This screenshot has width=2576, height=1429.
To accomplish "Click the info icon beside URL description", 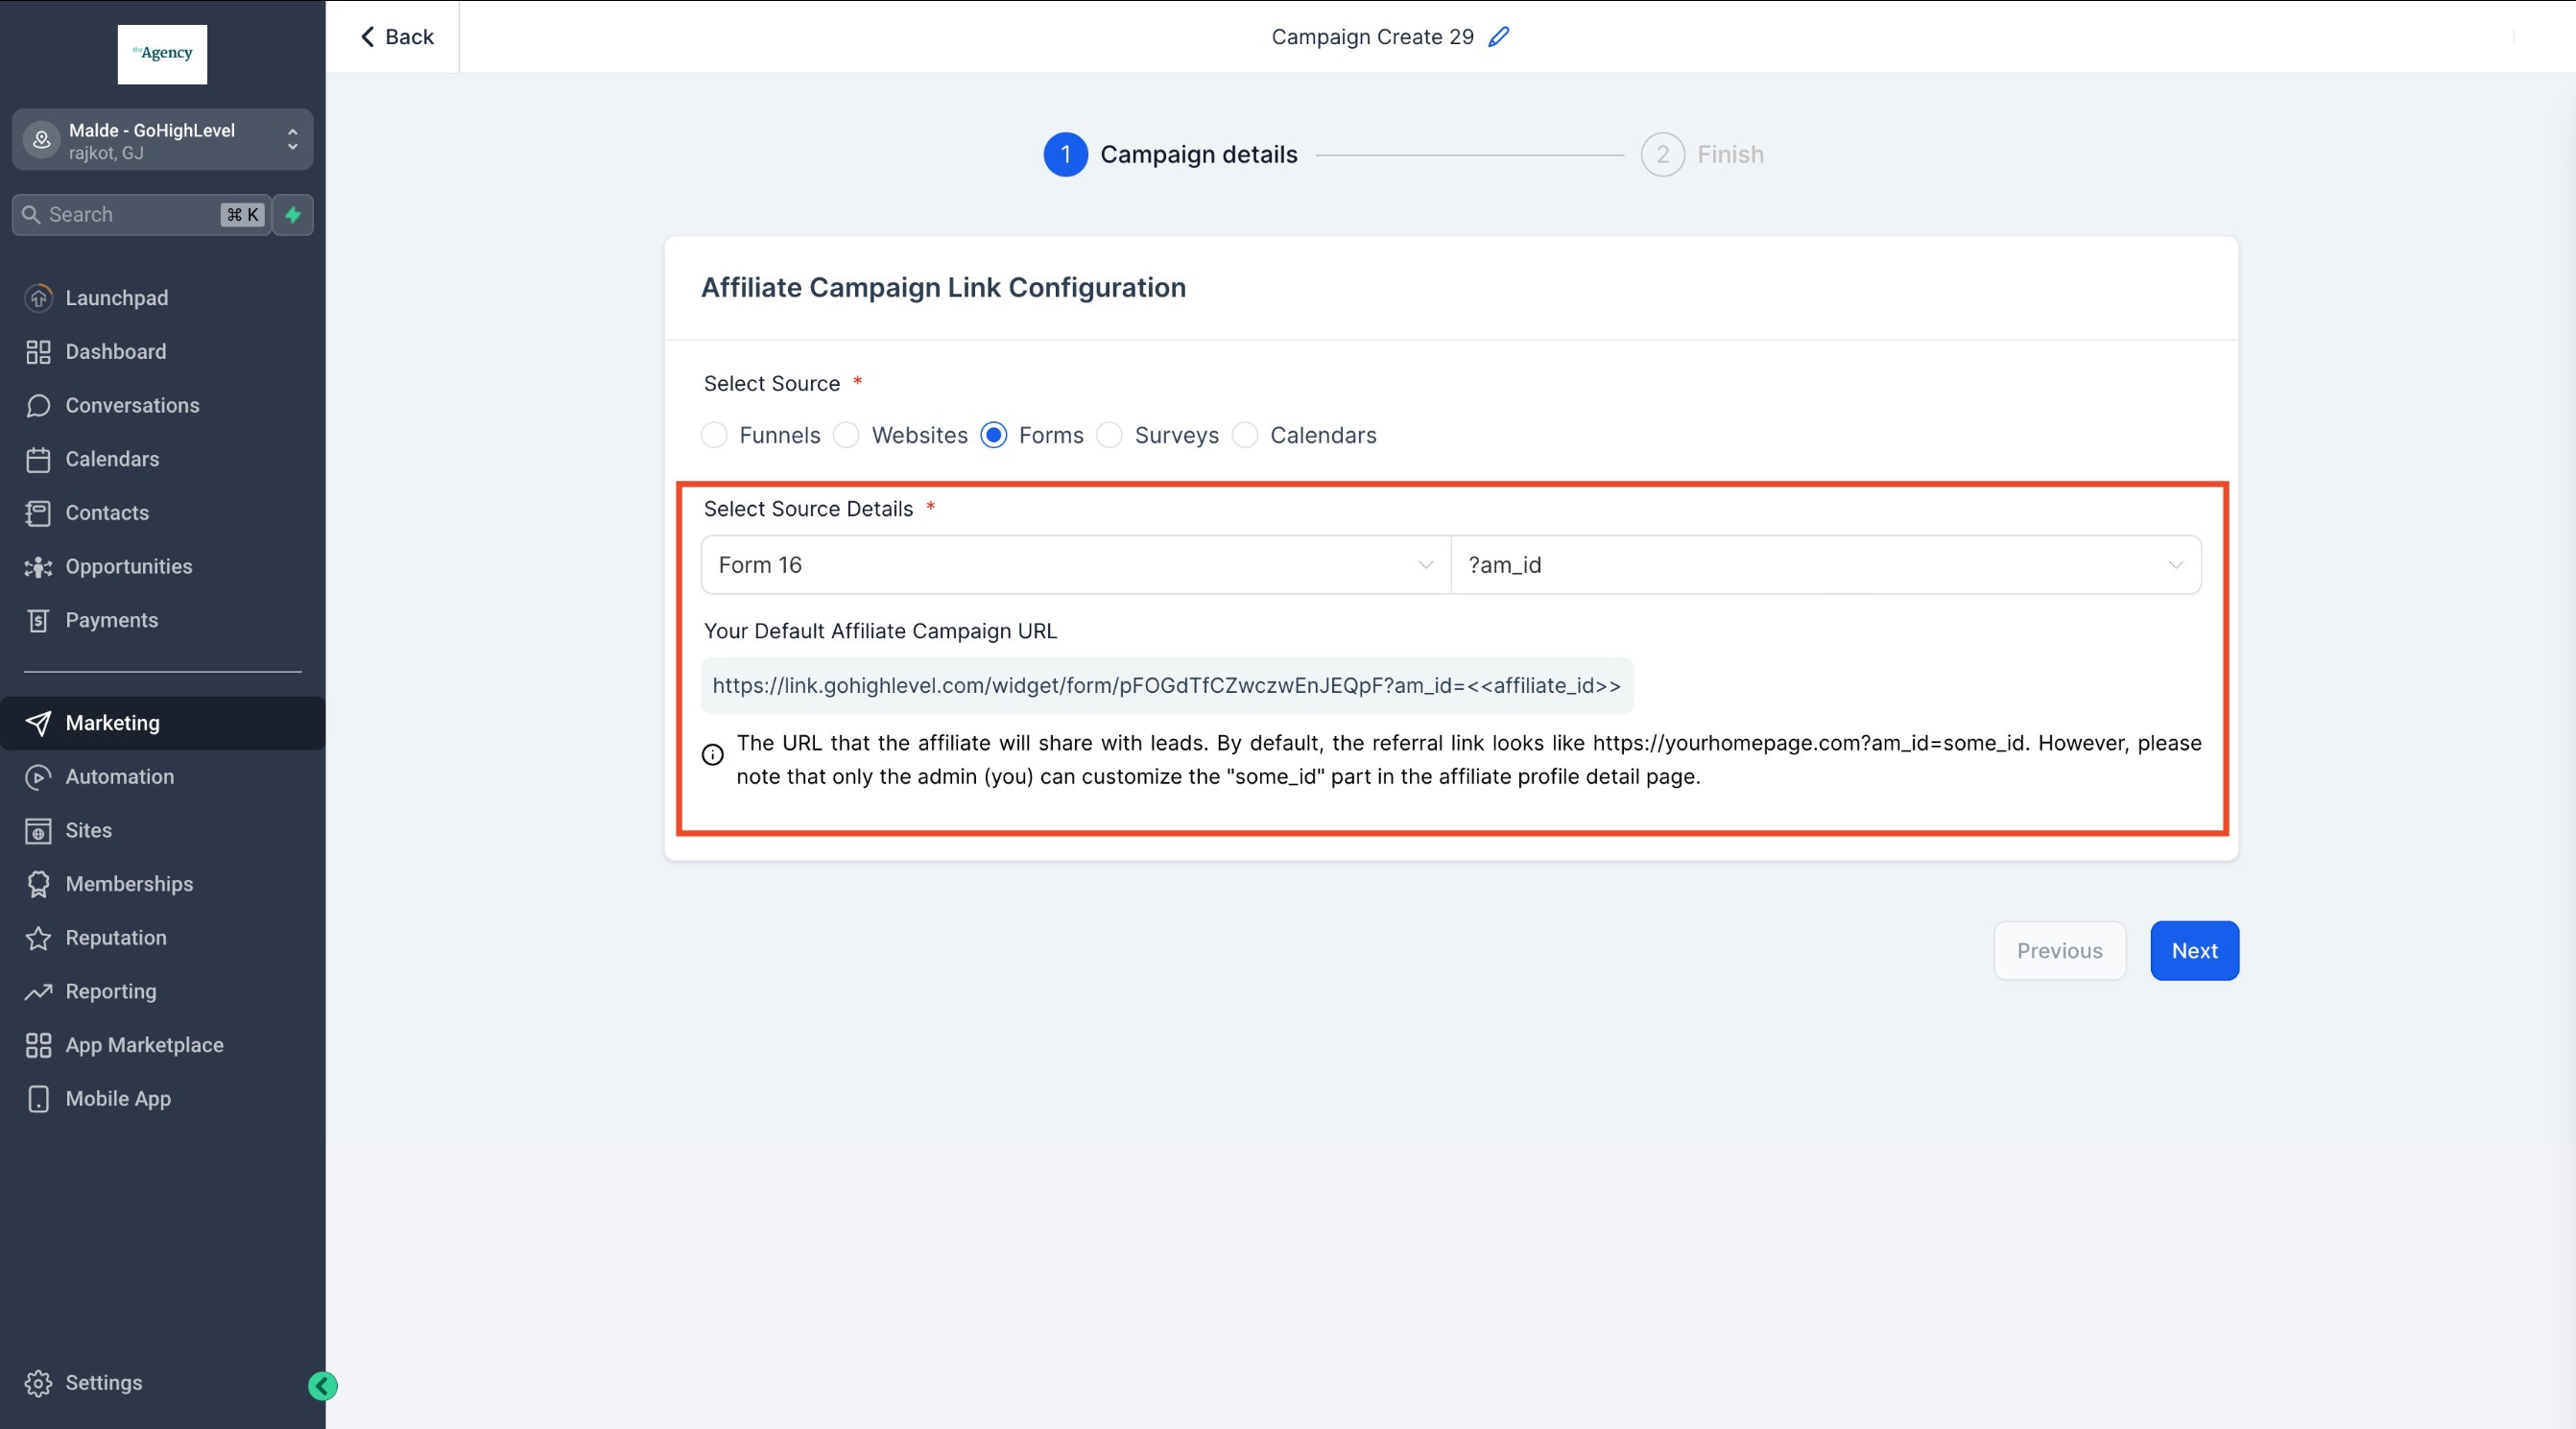I will [x=712, y=755].
